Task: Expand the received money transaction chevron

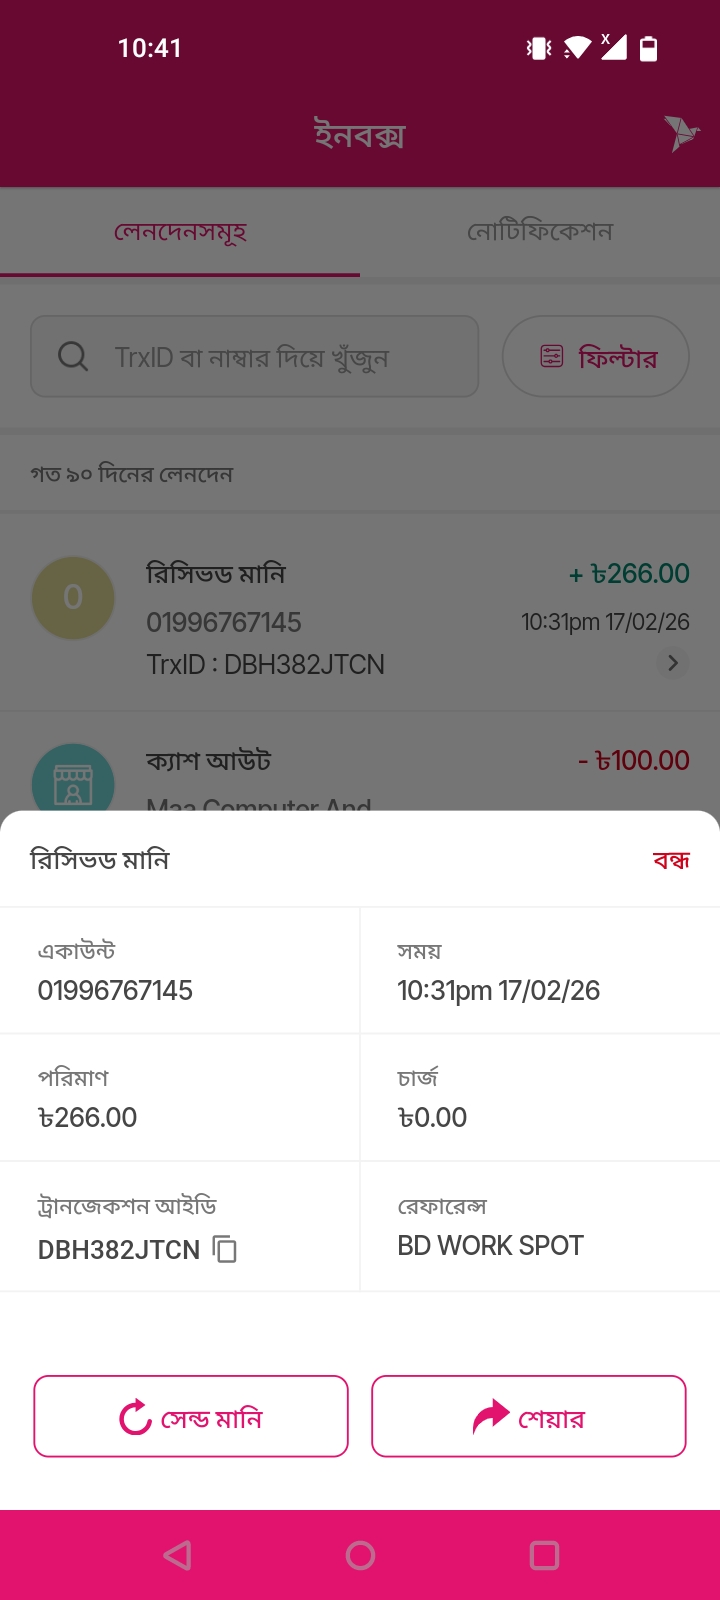Action: point(673,663)
